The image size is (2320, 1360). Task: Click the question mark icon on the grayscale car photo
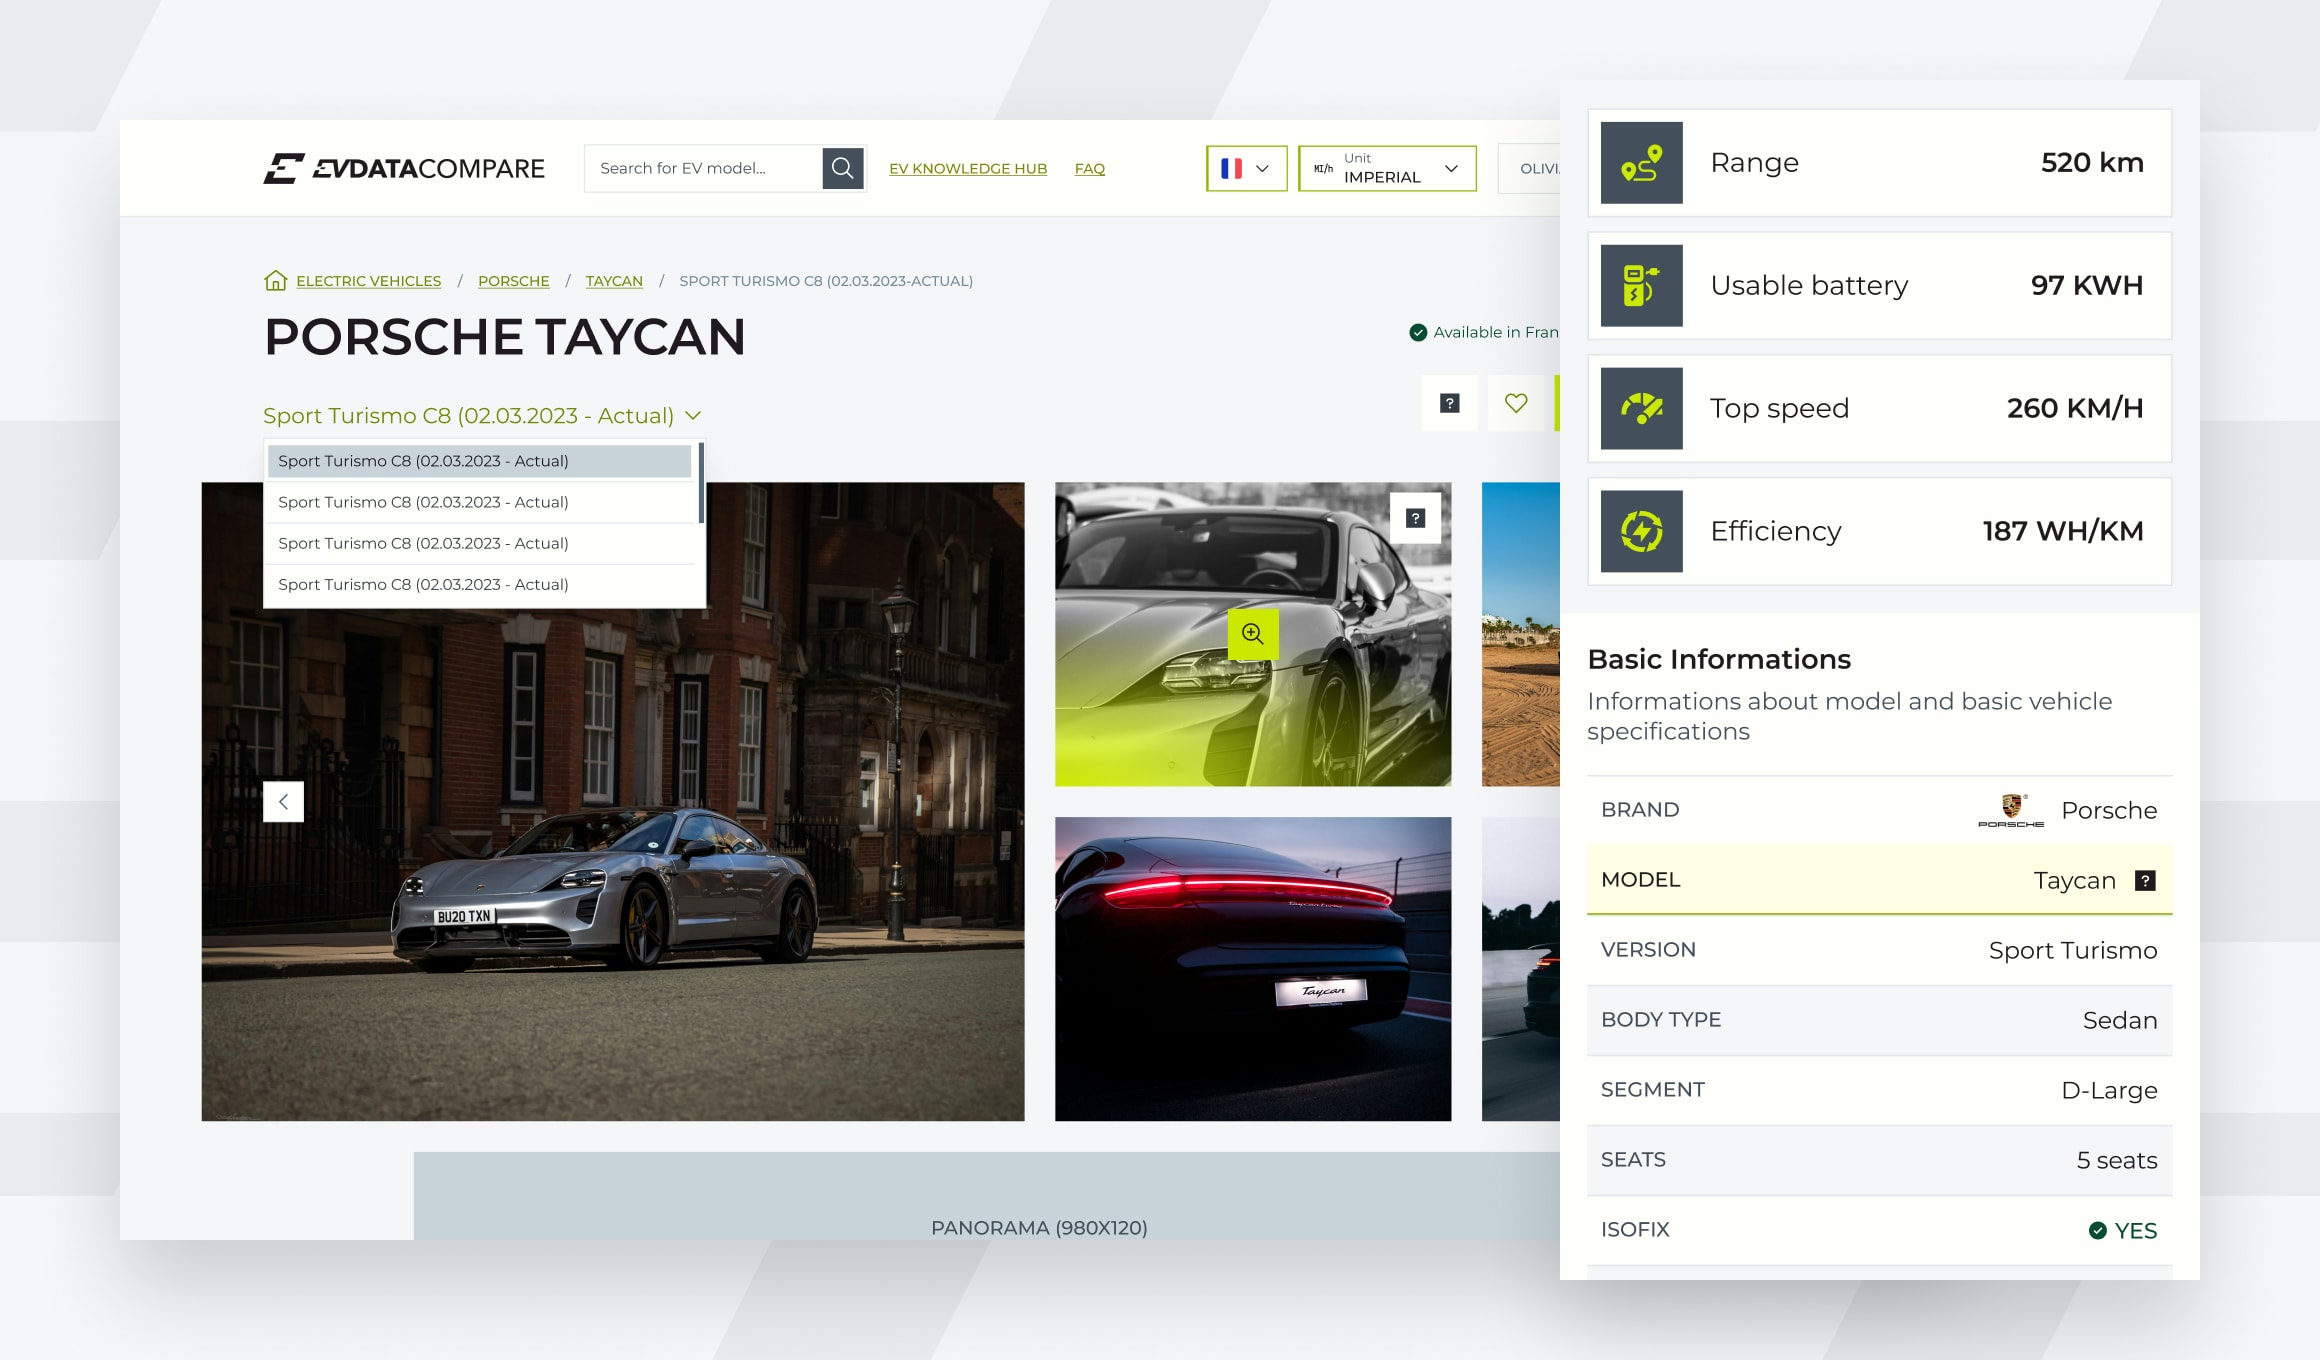[x=1415, y=518]
